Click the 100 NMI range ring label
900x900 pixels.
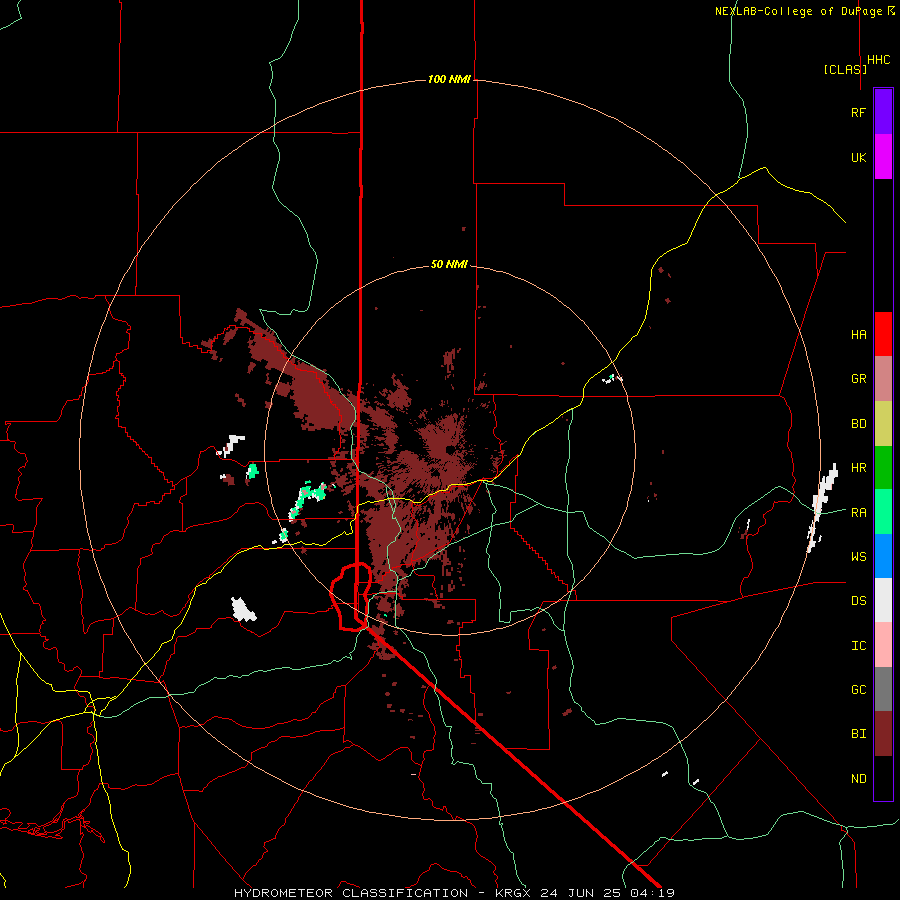(x=449, y=79)
